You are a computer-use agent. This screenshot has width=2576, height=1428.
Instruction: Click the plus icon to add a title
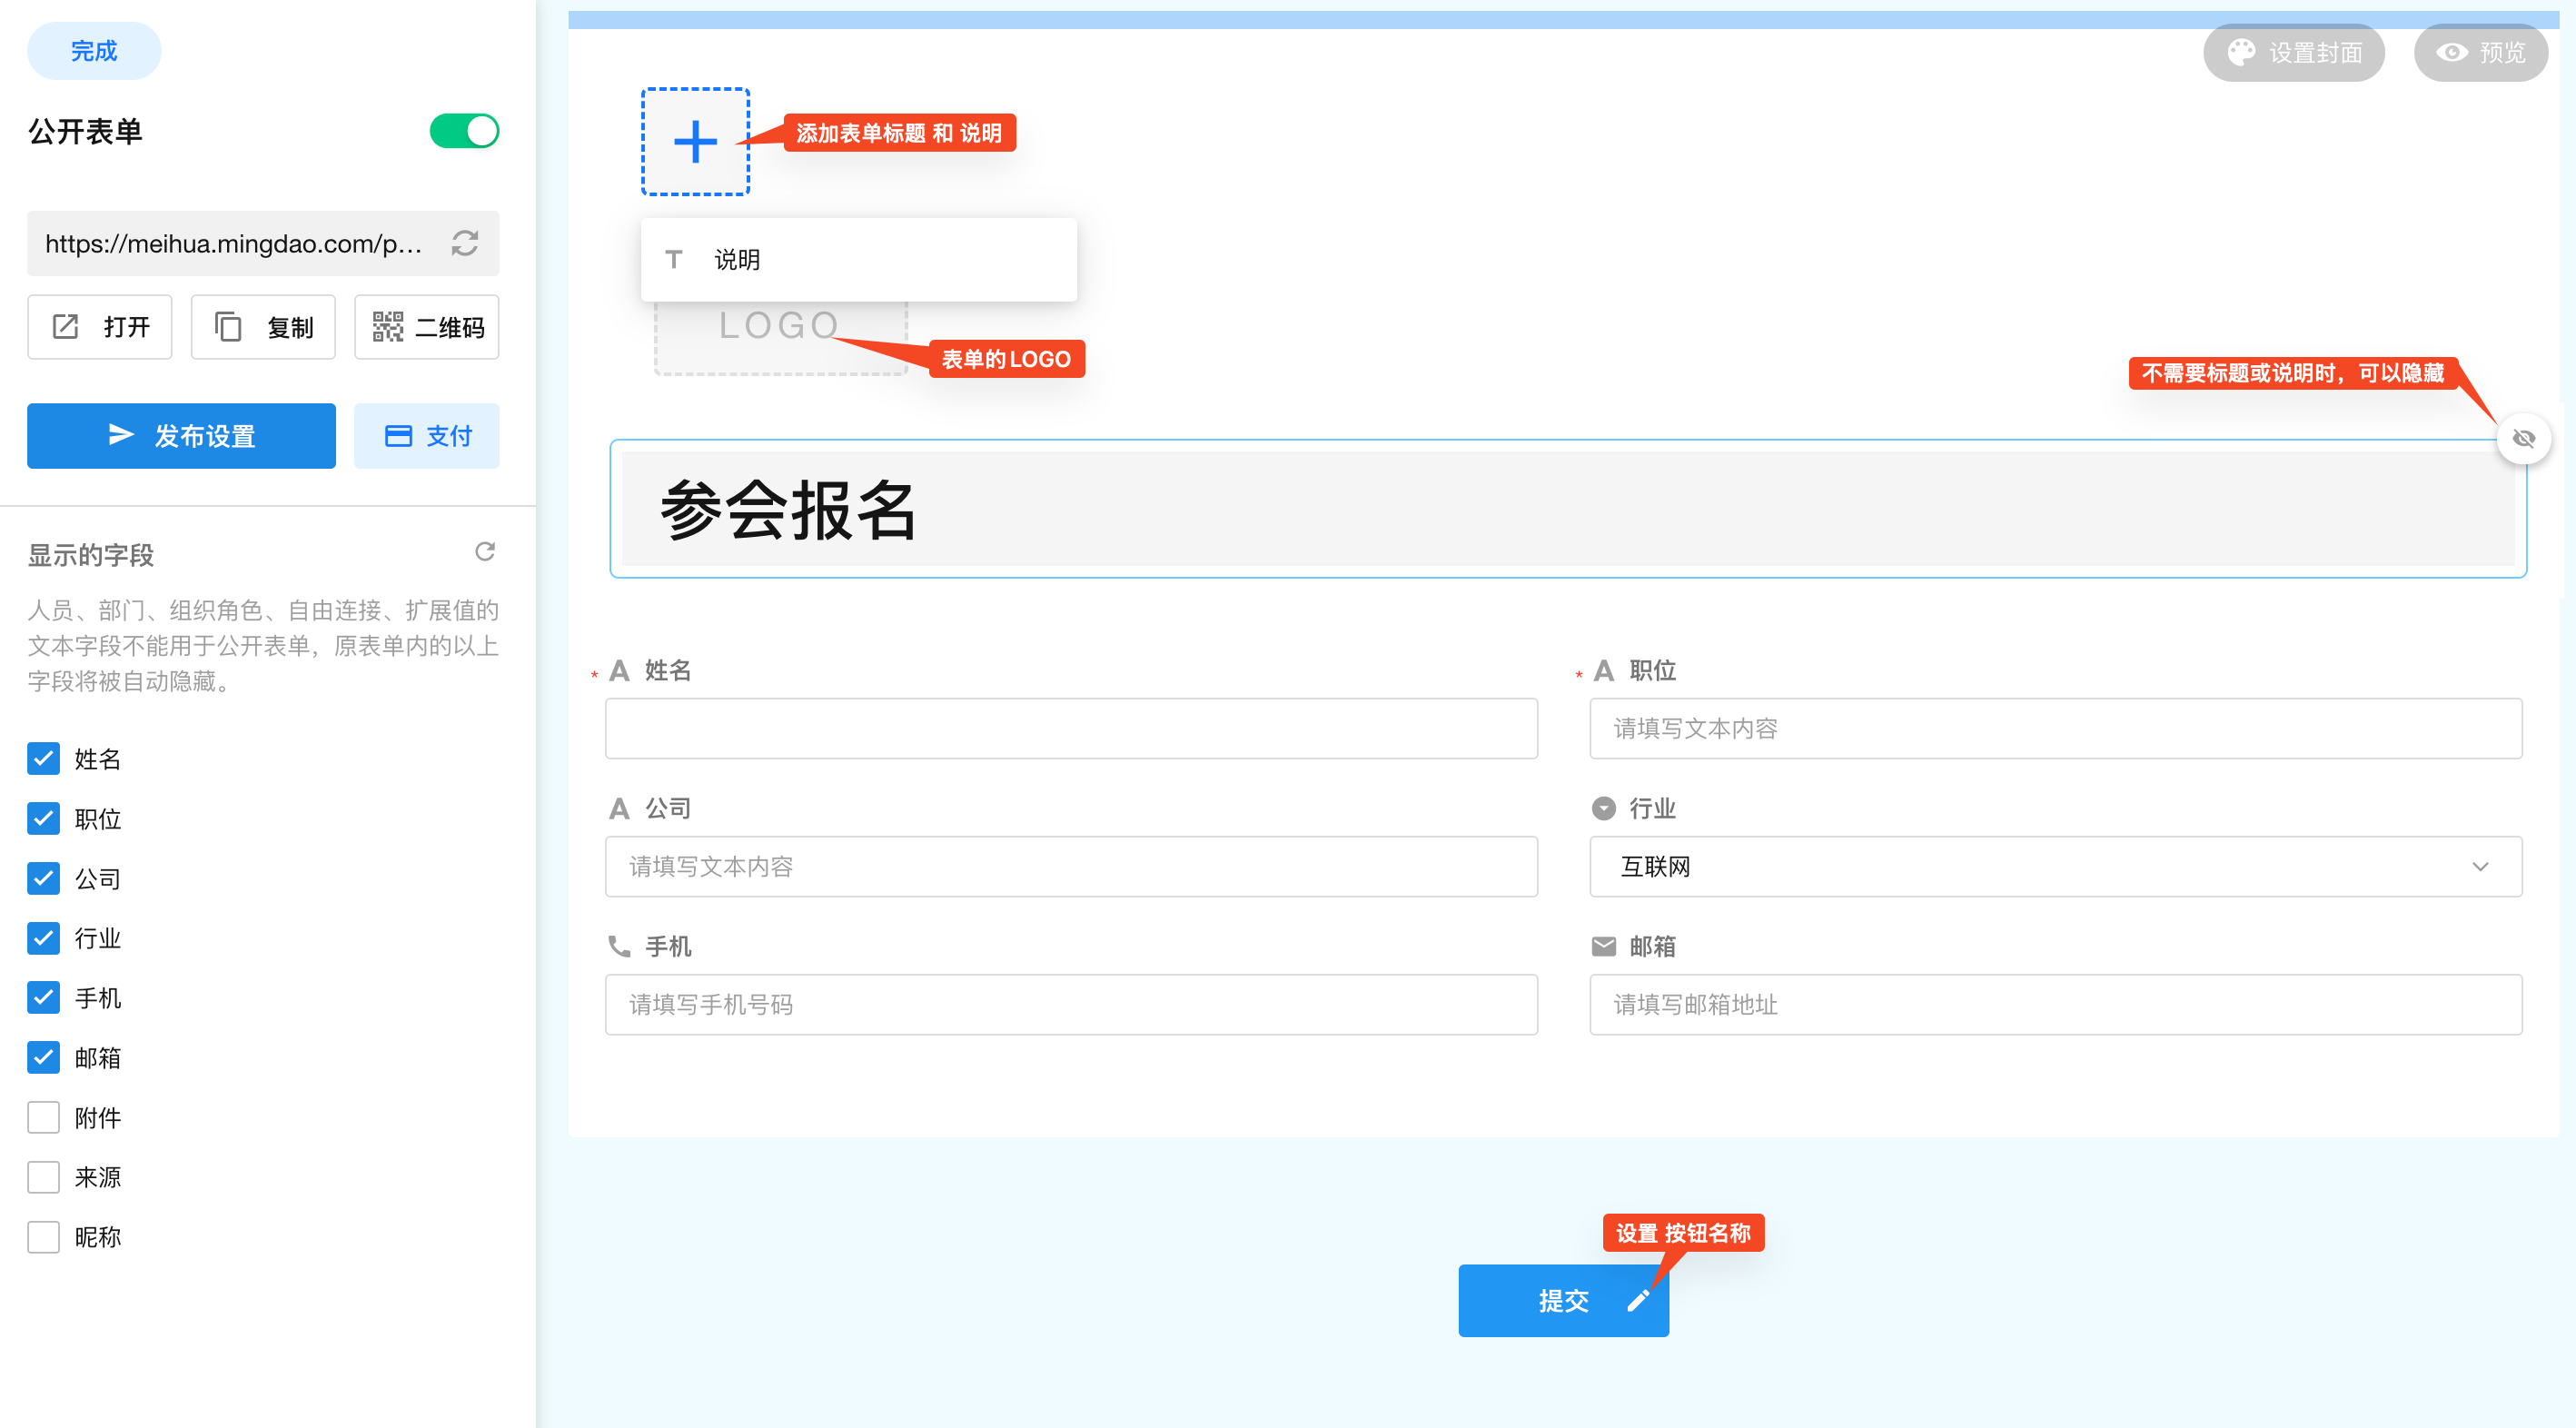[695, 142]
